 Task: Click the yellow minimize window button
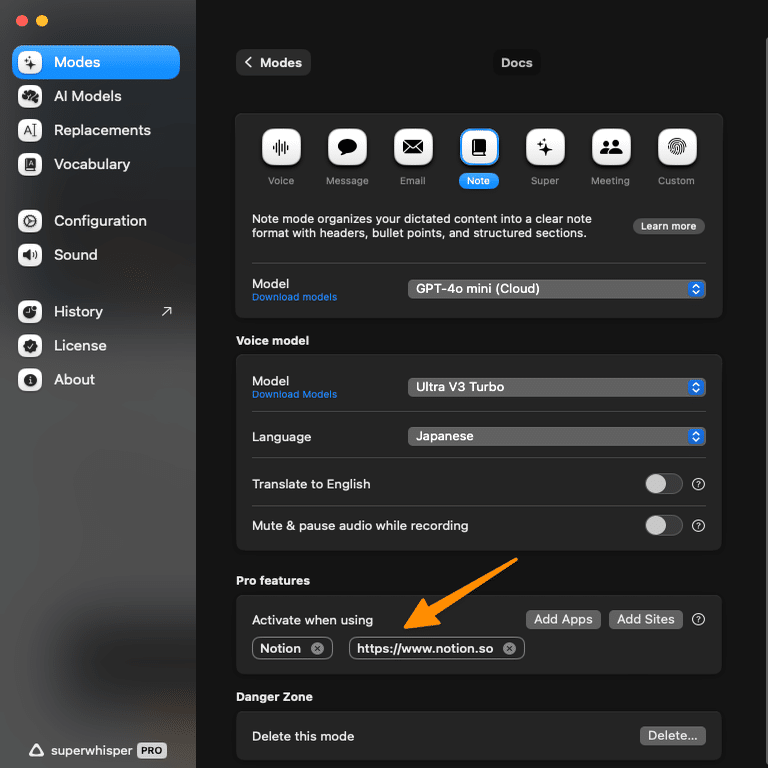pos(42,21)
